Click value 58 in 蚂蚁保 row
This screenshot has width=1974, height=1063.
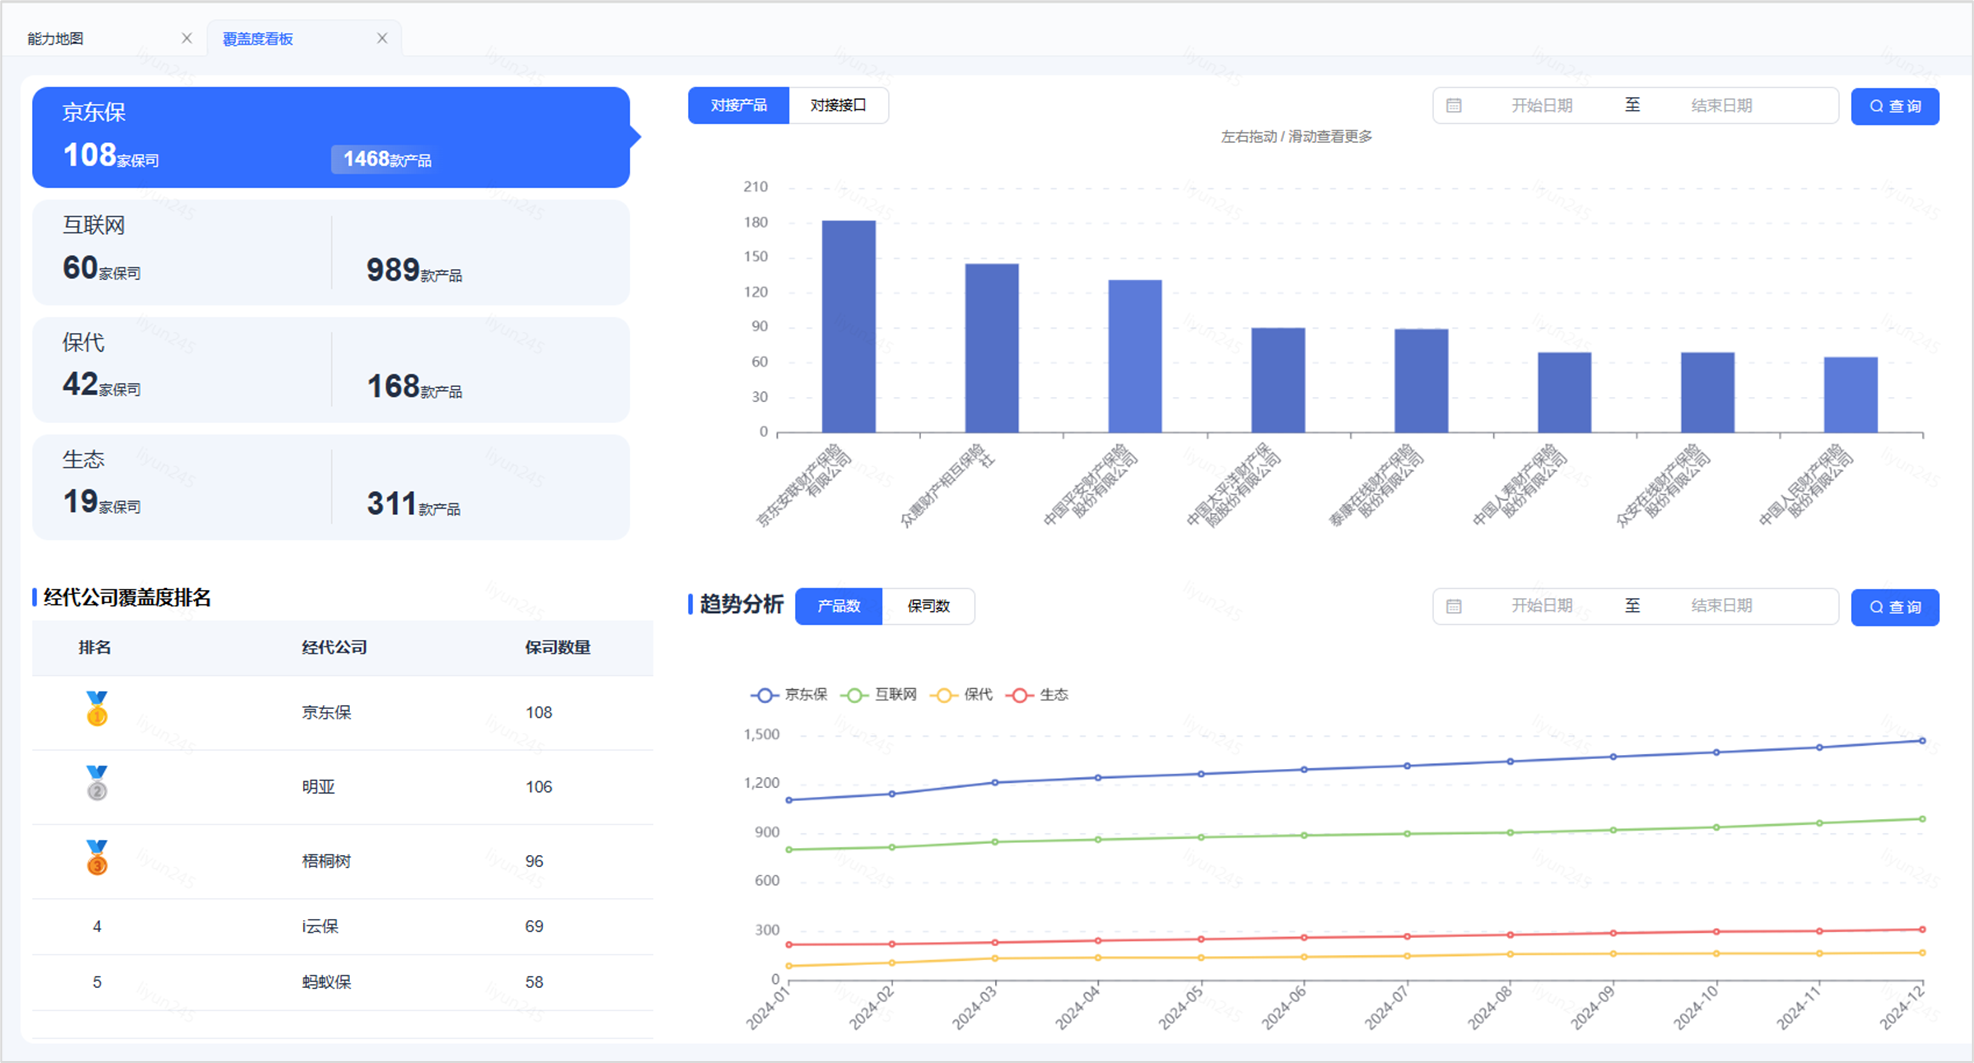(534, 982)
